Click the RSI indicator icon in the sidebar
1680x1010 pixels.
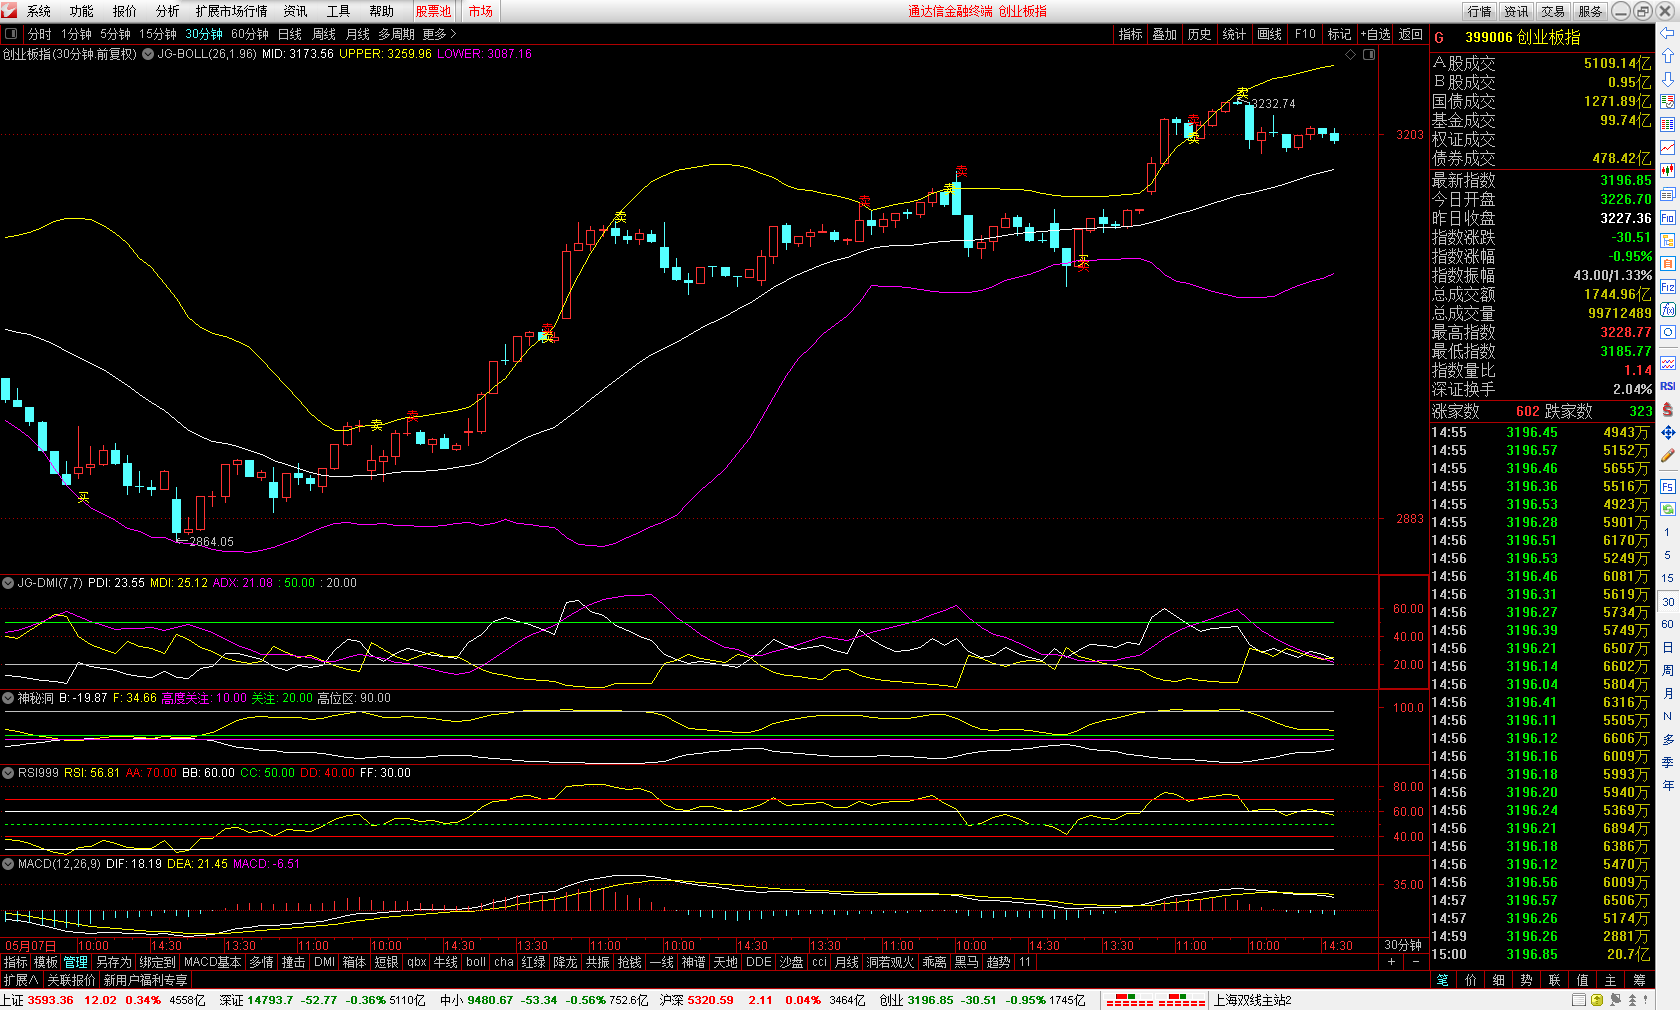coord(1667,386)
